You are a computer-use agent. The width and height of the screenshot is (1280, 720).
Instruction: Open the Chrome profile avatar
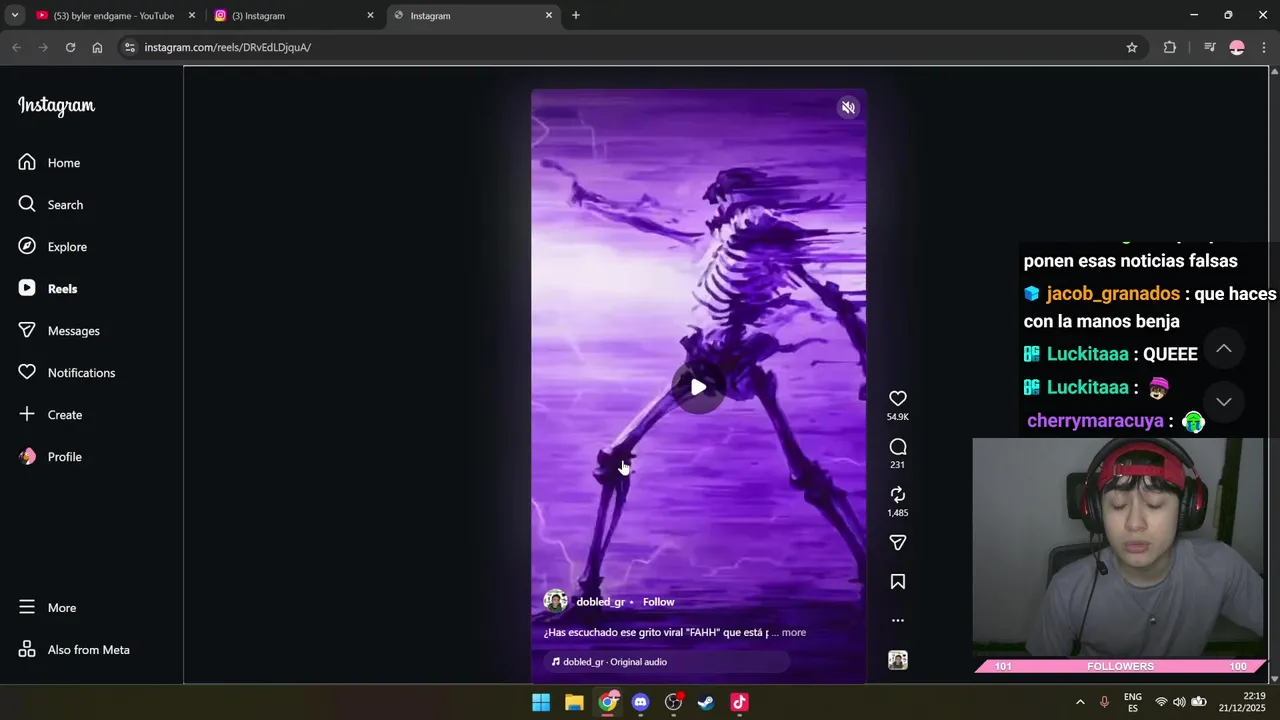pos(1237,47)
